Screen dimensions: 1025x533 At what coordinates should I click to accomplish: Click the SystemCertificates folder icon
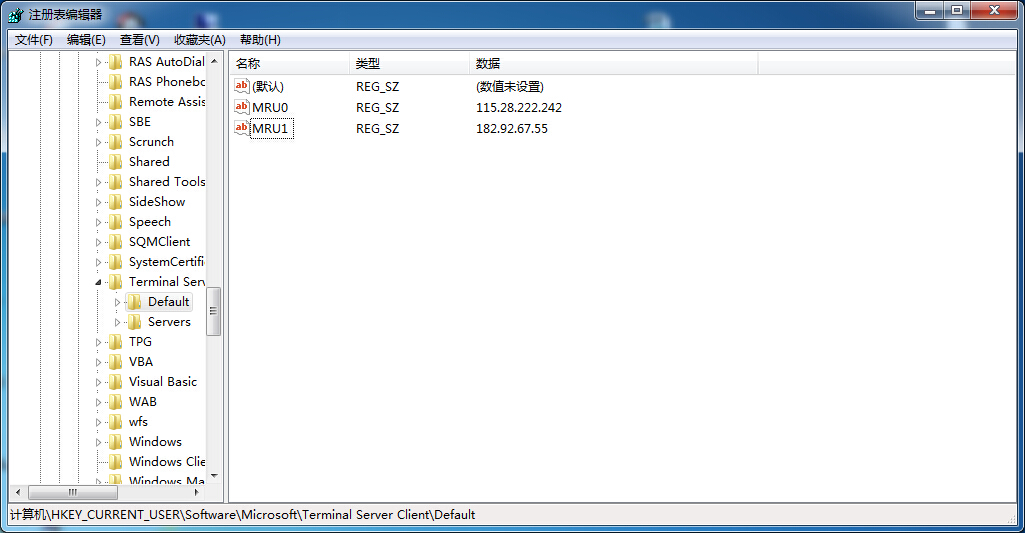116,262
